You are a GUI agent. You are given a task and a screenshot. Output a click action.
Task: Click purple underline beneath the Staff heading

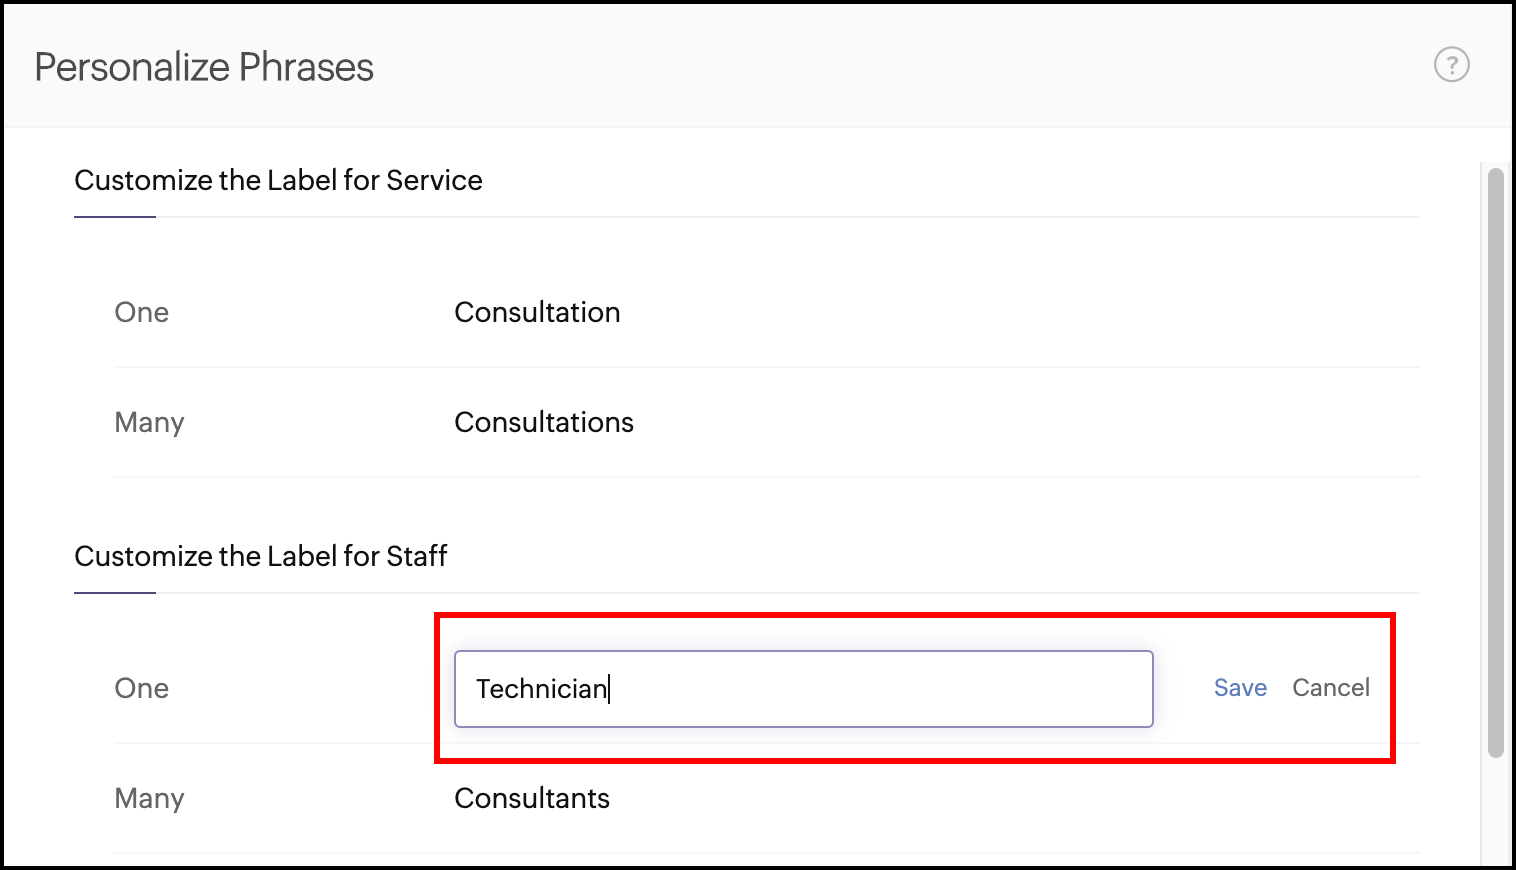115,592
